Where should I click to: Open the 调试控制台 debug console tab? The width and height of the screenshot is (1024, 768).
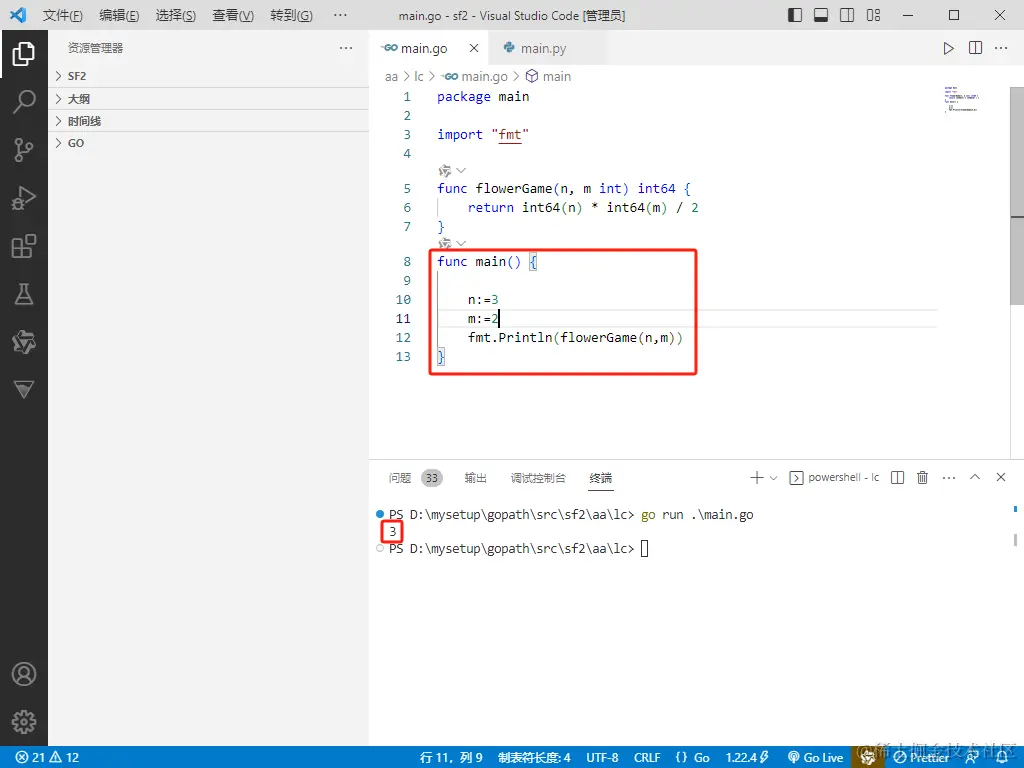pos(537,478)
